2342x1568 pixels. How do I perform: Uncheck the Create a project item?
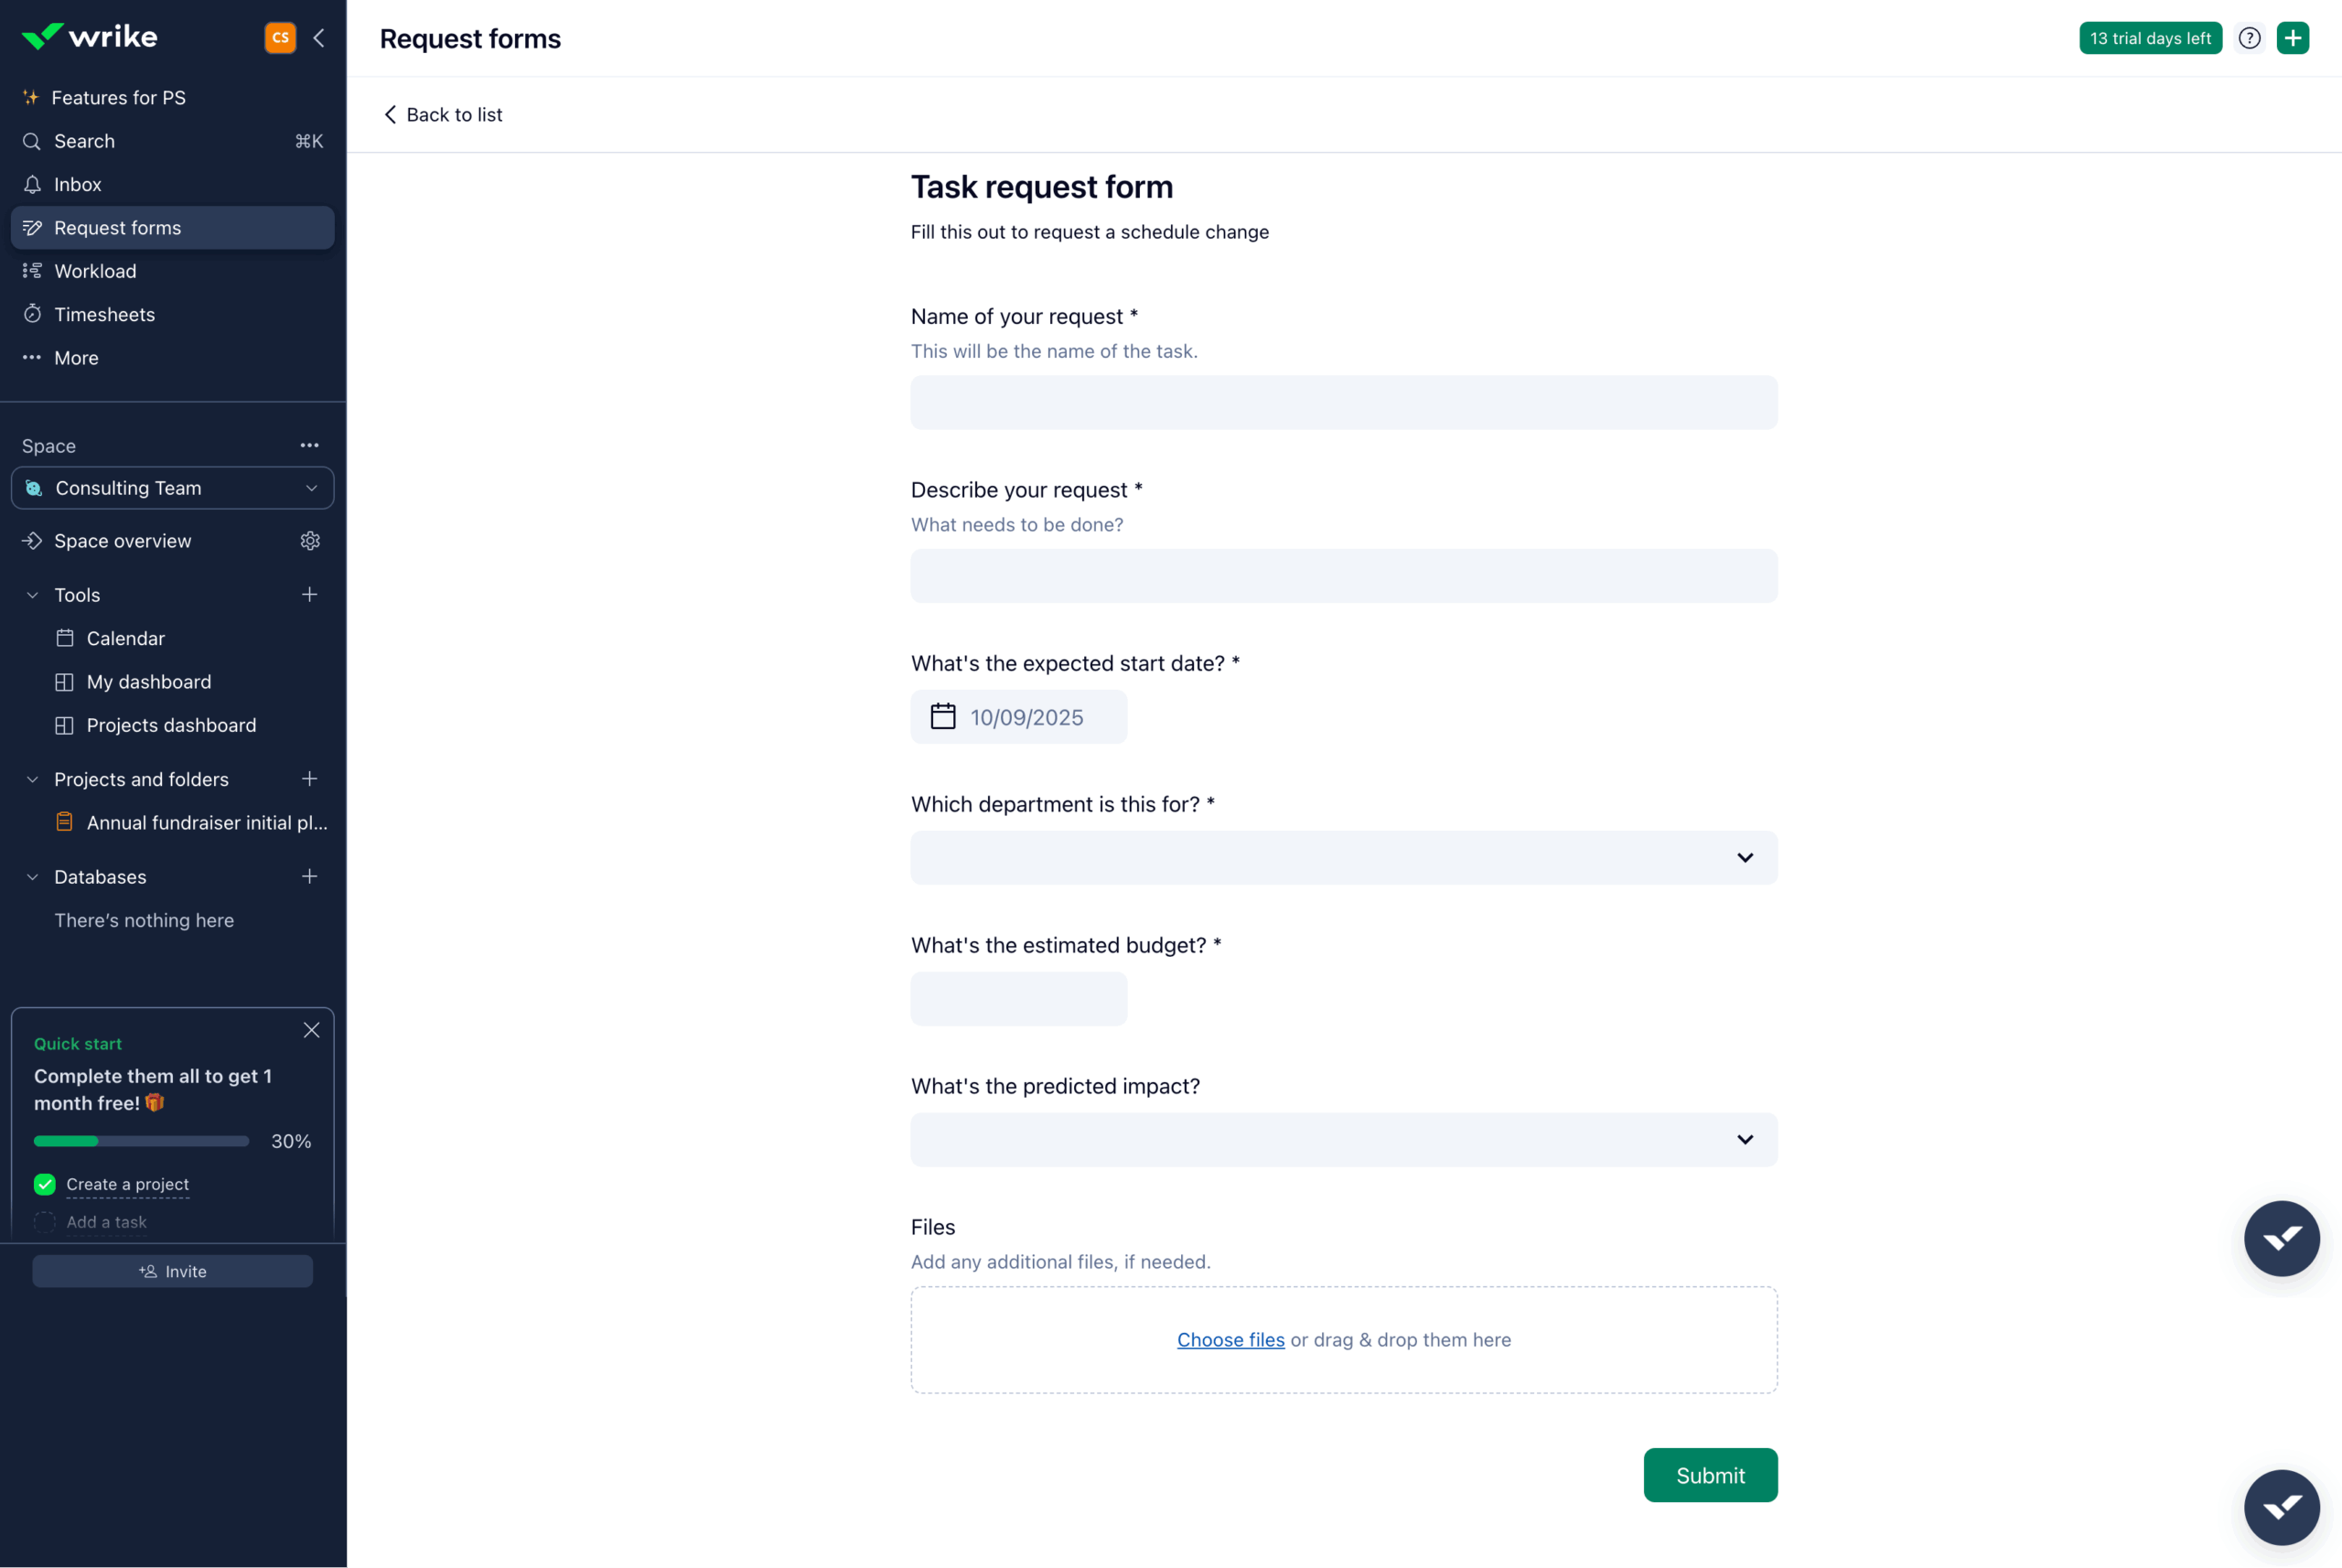coord(44,1184)
